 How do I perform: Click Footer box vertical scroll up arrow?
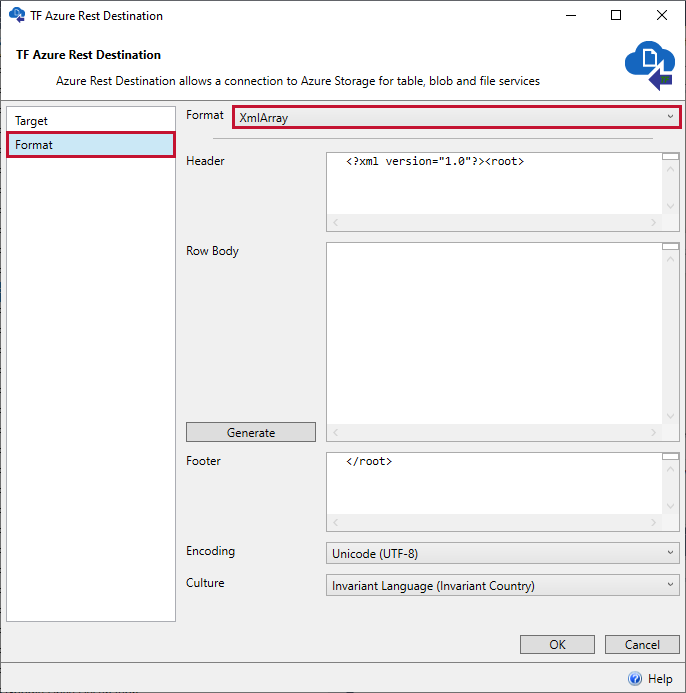click(670, 469)
